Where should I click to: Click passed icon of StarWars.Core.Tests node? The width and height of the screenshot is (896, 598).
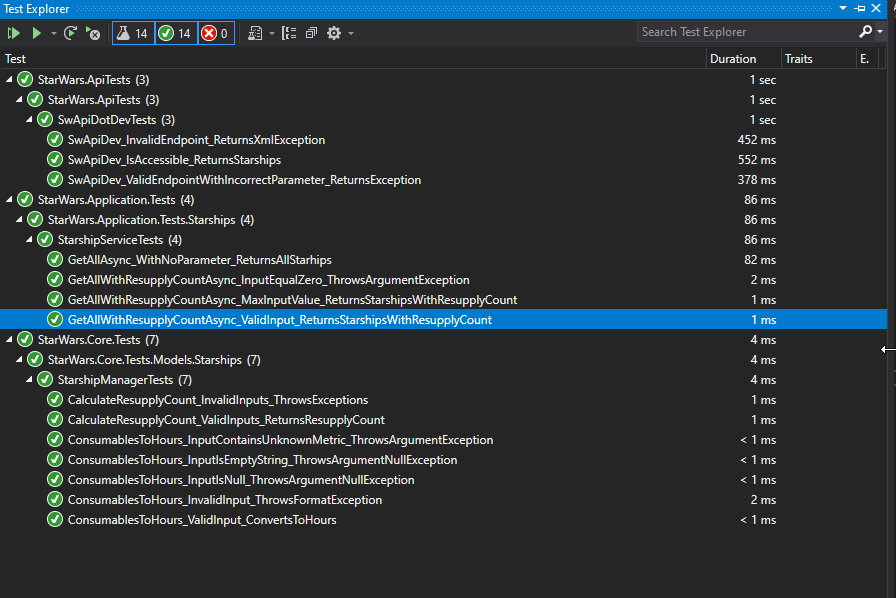(25, 340)
